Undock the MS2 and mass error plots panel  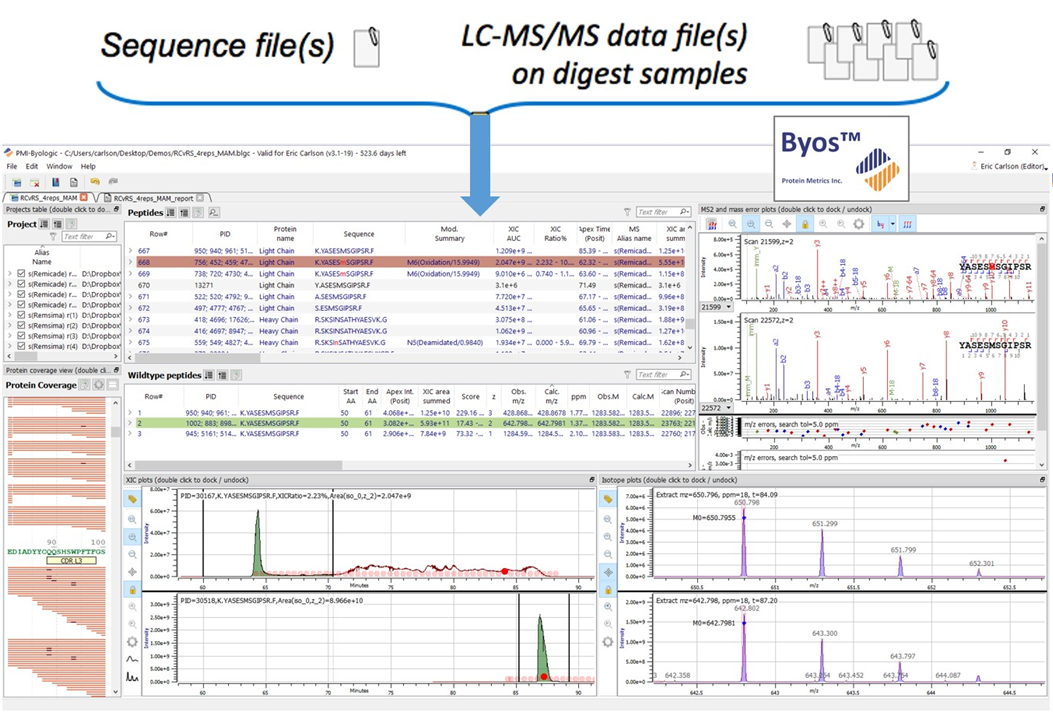pyautogui.click(x=1042, y=209)
